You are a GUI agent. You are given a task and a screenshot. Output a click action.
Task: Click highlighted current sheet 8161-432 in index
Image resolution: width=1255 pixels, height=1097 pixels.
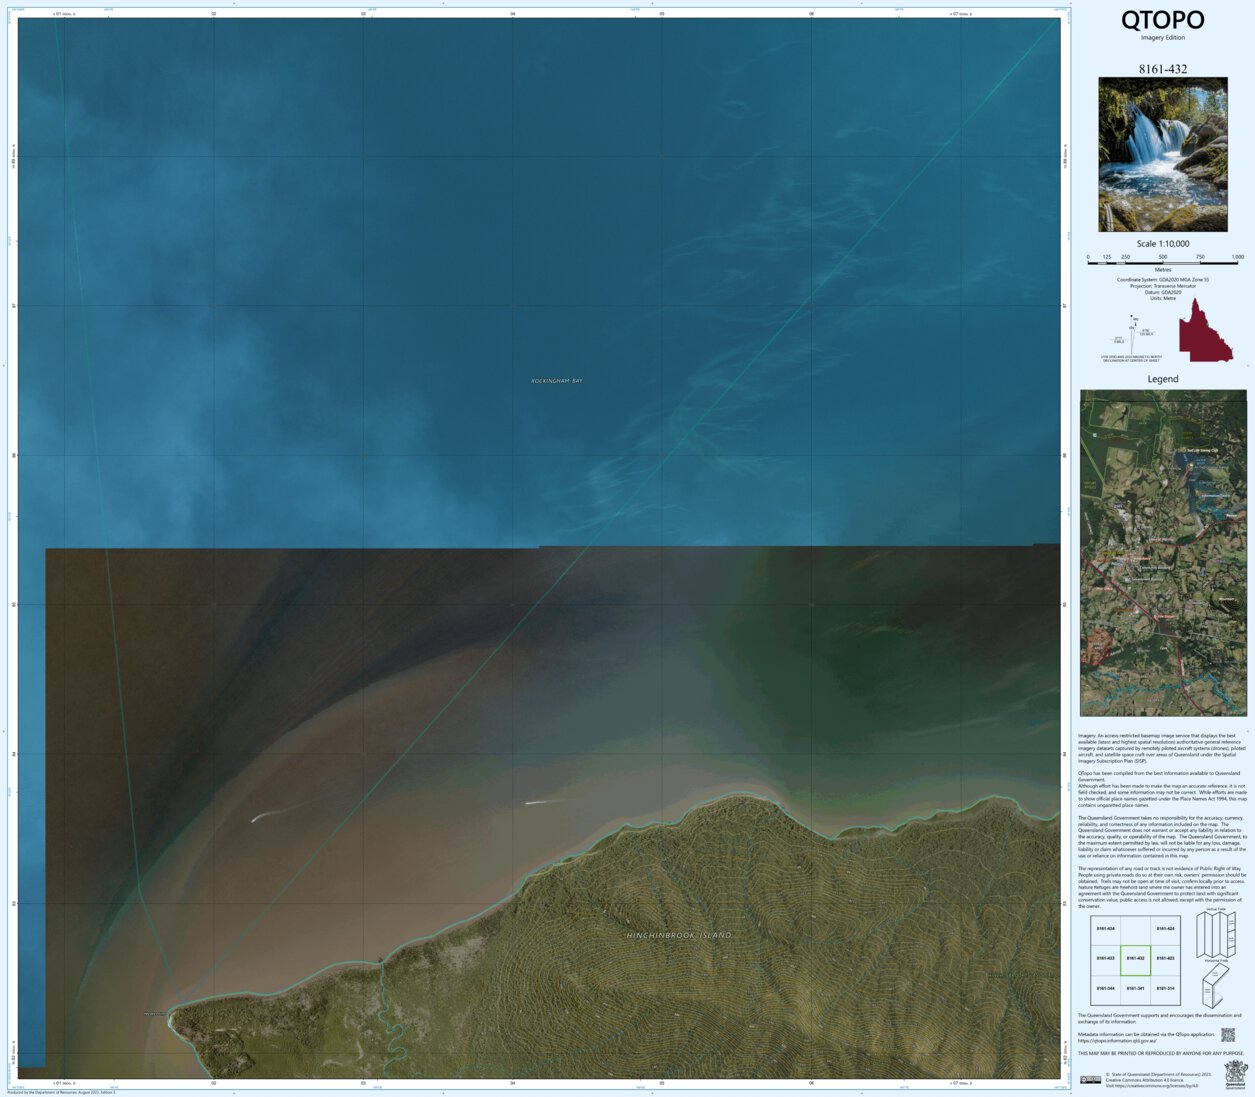1136,958
